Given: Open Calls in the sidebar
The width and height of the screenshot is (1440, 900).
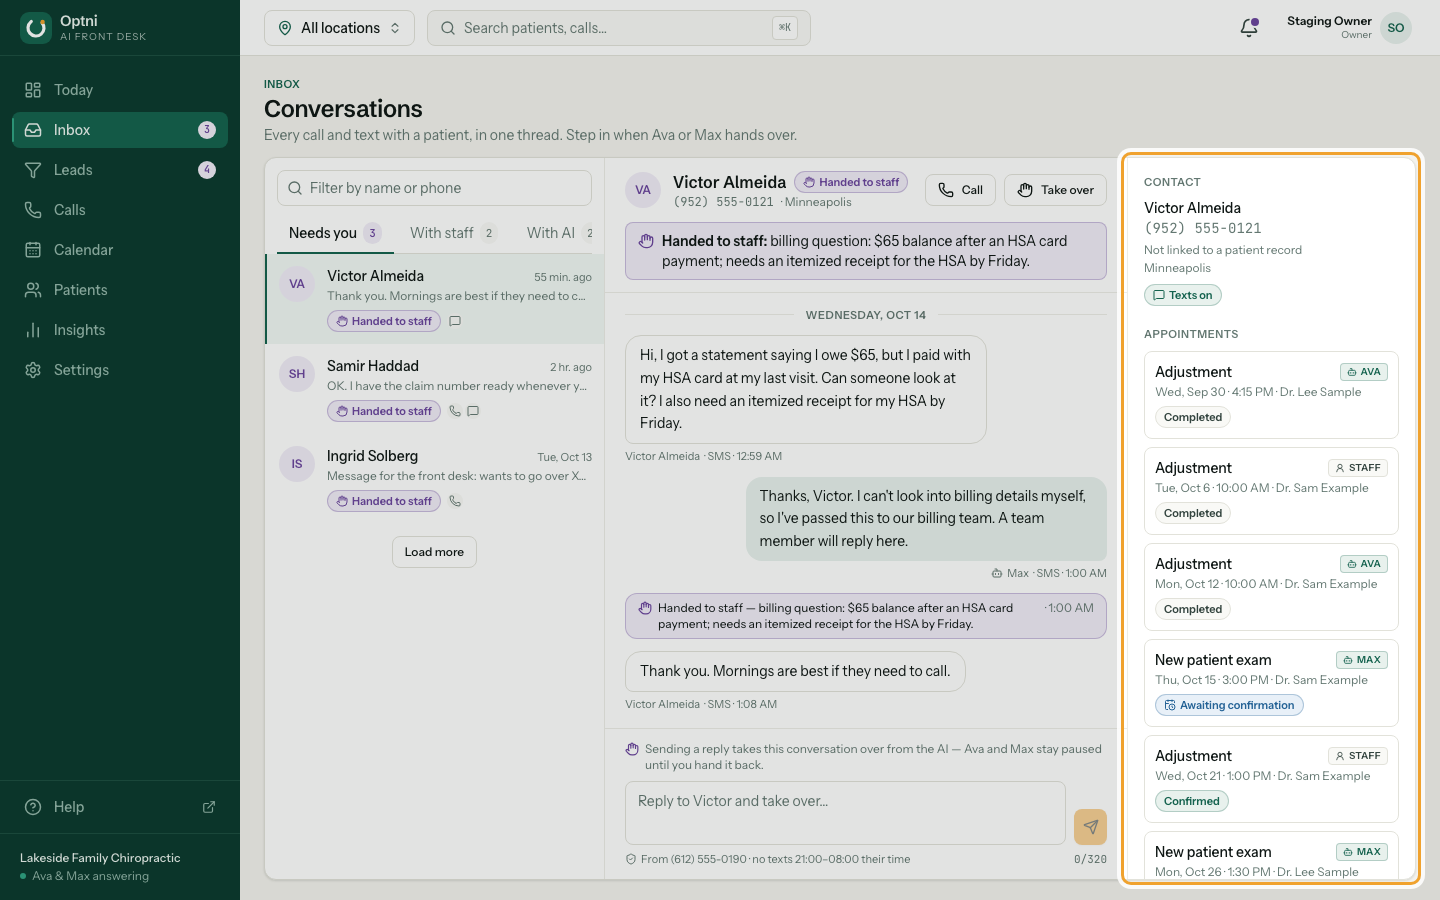Looking at the screenshot, I should click(120, 210).
